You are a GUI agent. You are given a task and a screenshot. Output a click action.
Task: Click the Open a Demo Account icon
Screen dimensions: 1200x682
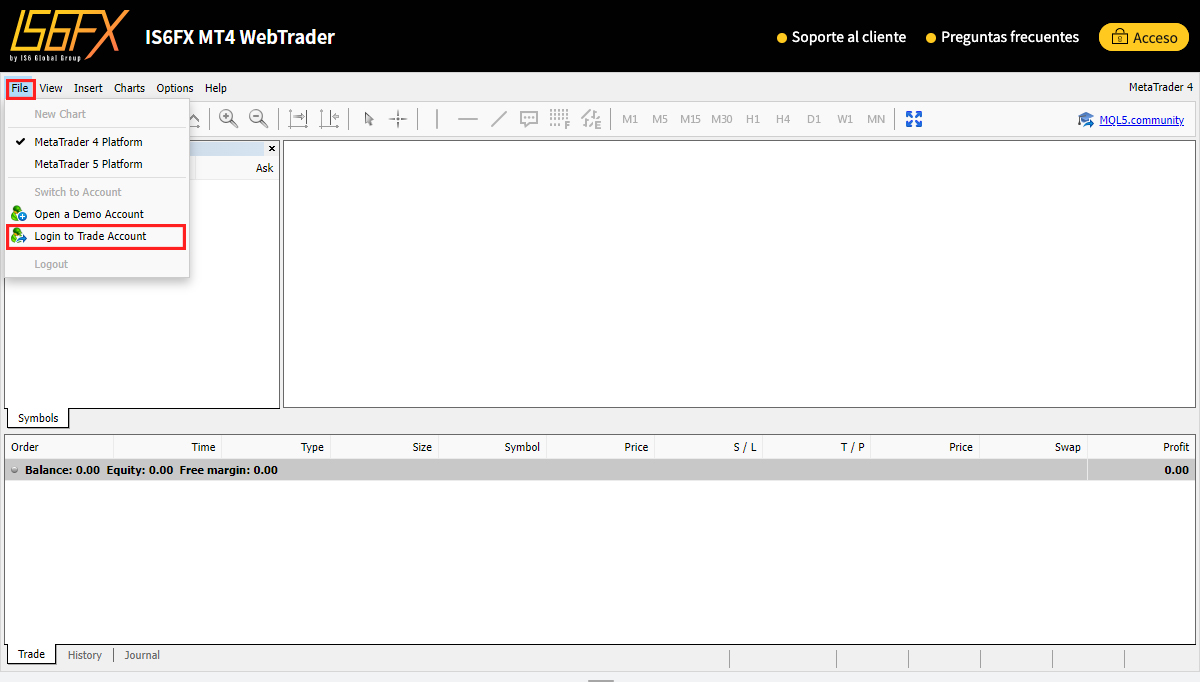pyautogui.click(x=19, y=214)
